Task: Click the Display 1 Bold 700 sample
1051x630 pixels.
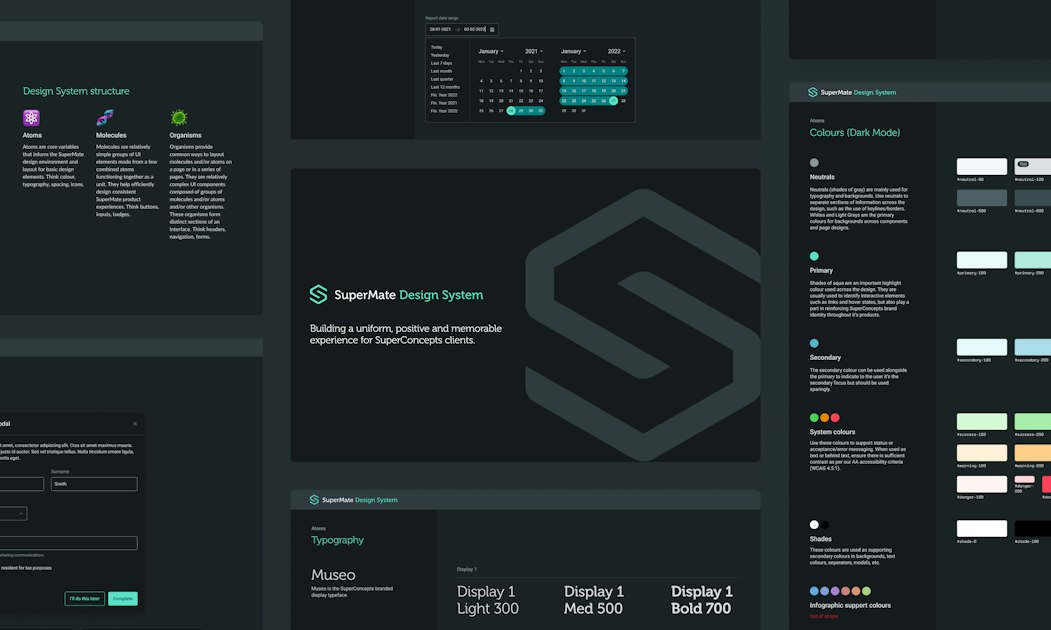Action: click(x=702, y=600)
